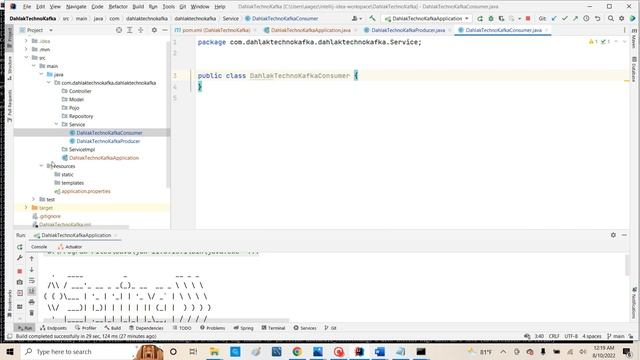Click the main Git branch in status bar
The image size is (640, 360).
click(616, 336)
